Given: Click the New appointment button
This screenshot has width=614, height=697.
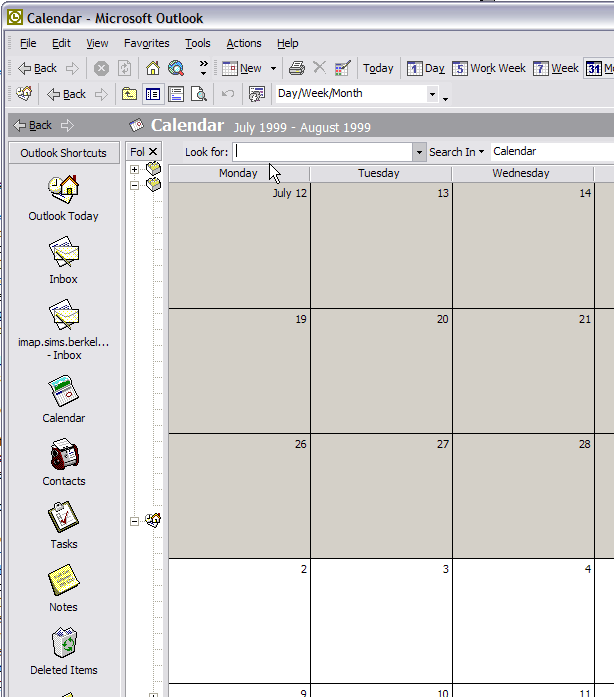Looking at the screenshot, I should pyautogui.click(x=242, y=68).
